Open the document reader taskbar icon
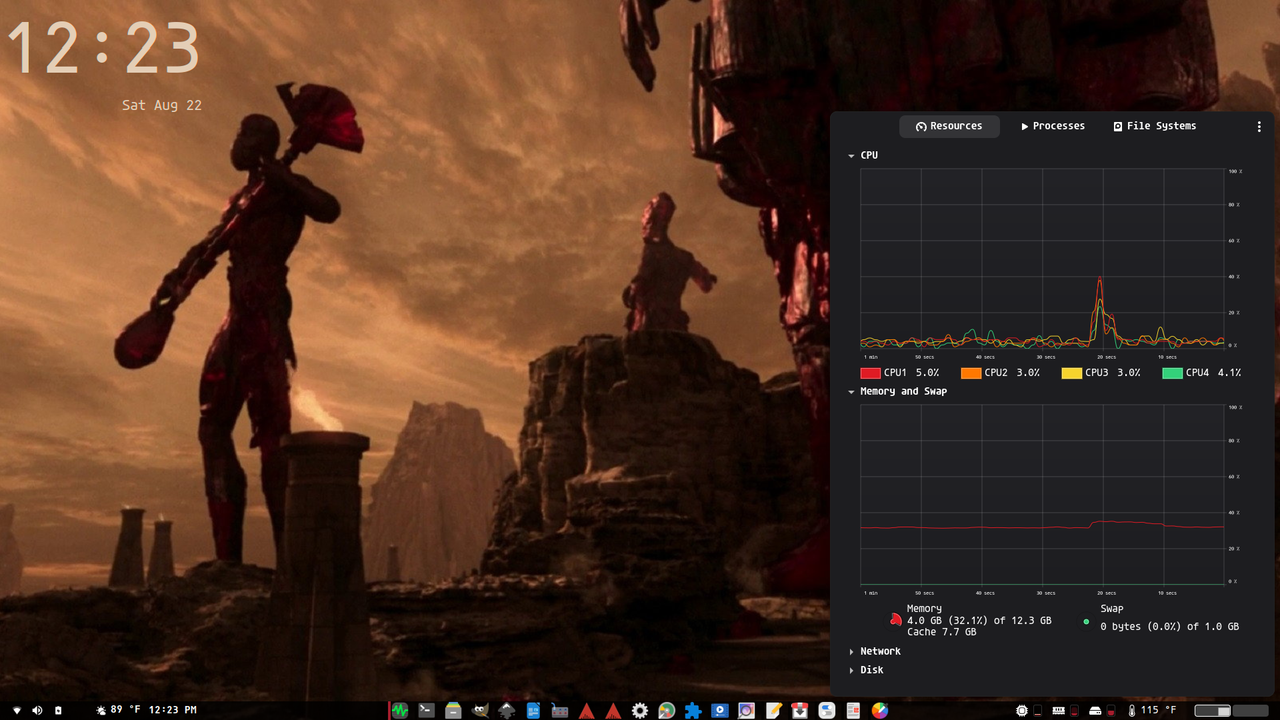 coord(853,710)
